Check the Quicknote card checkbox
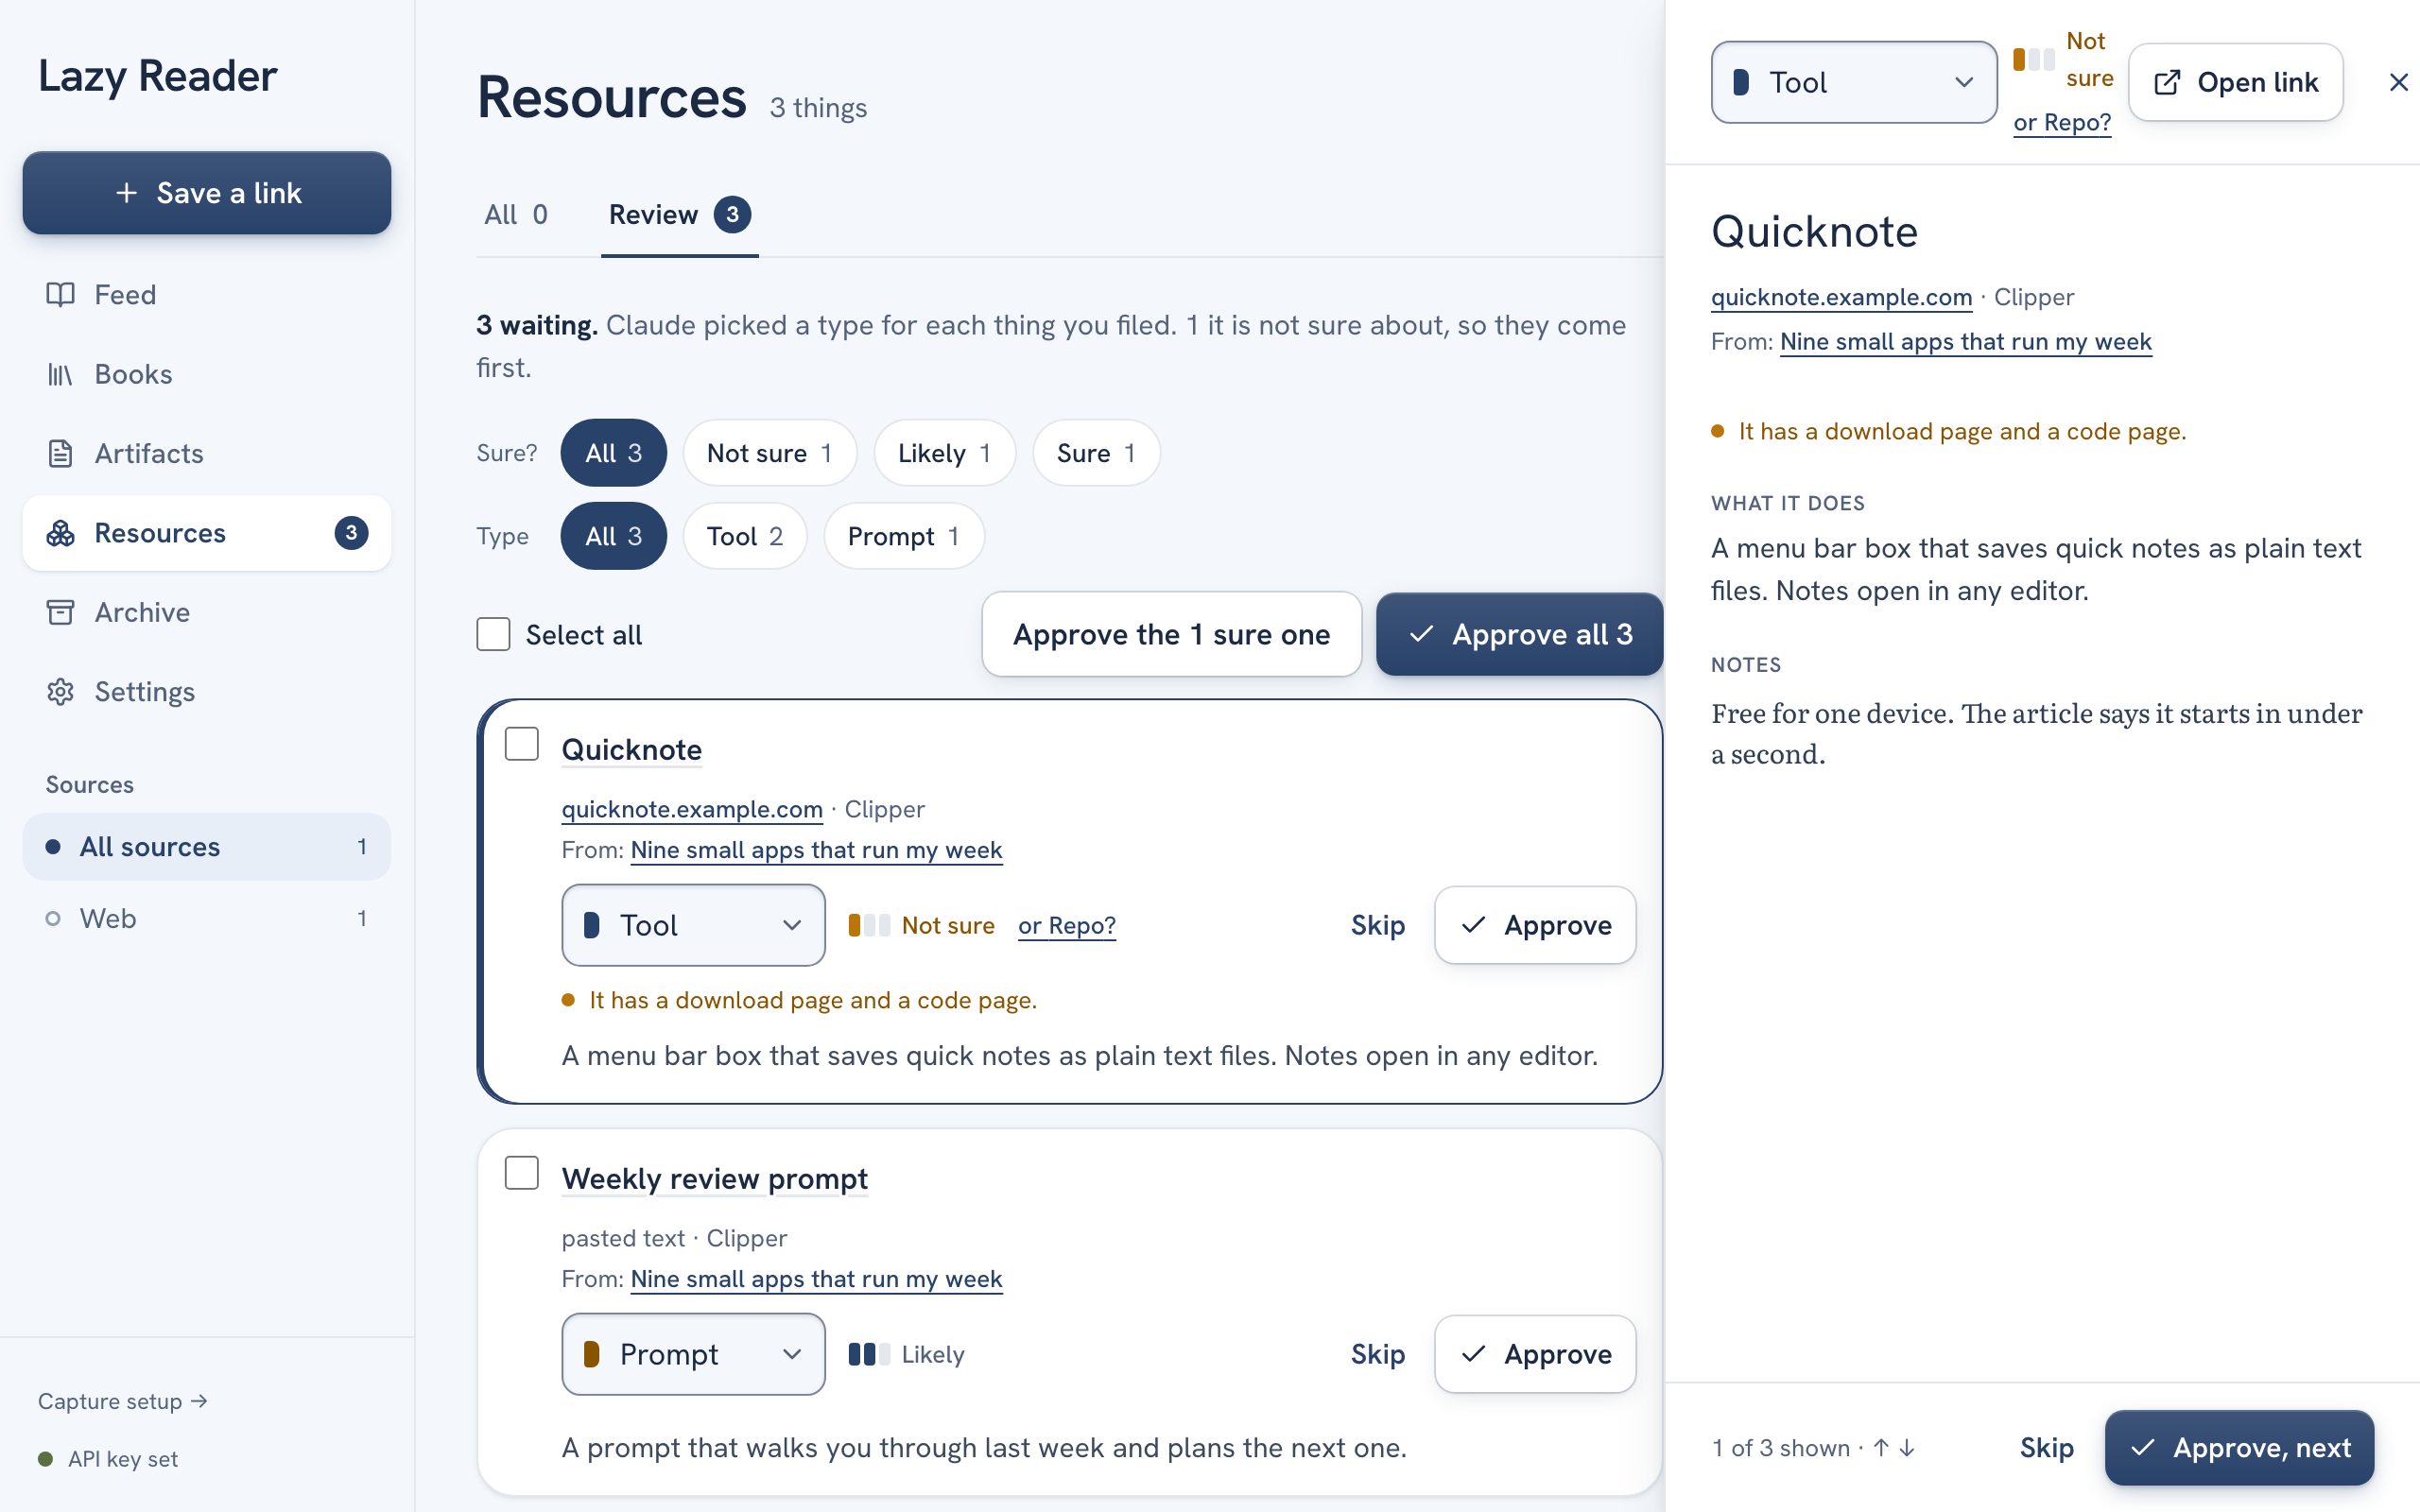This screenshot has height=1512, width=2420. (521, 743)
